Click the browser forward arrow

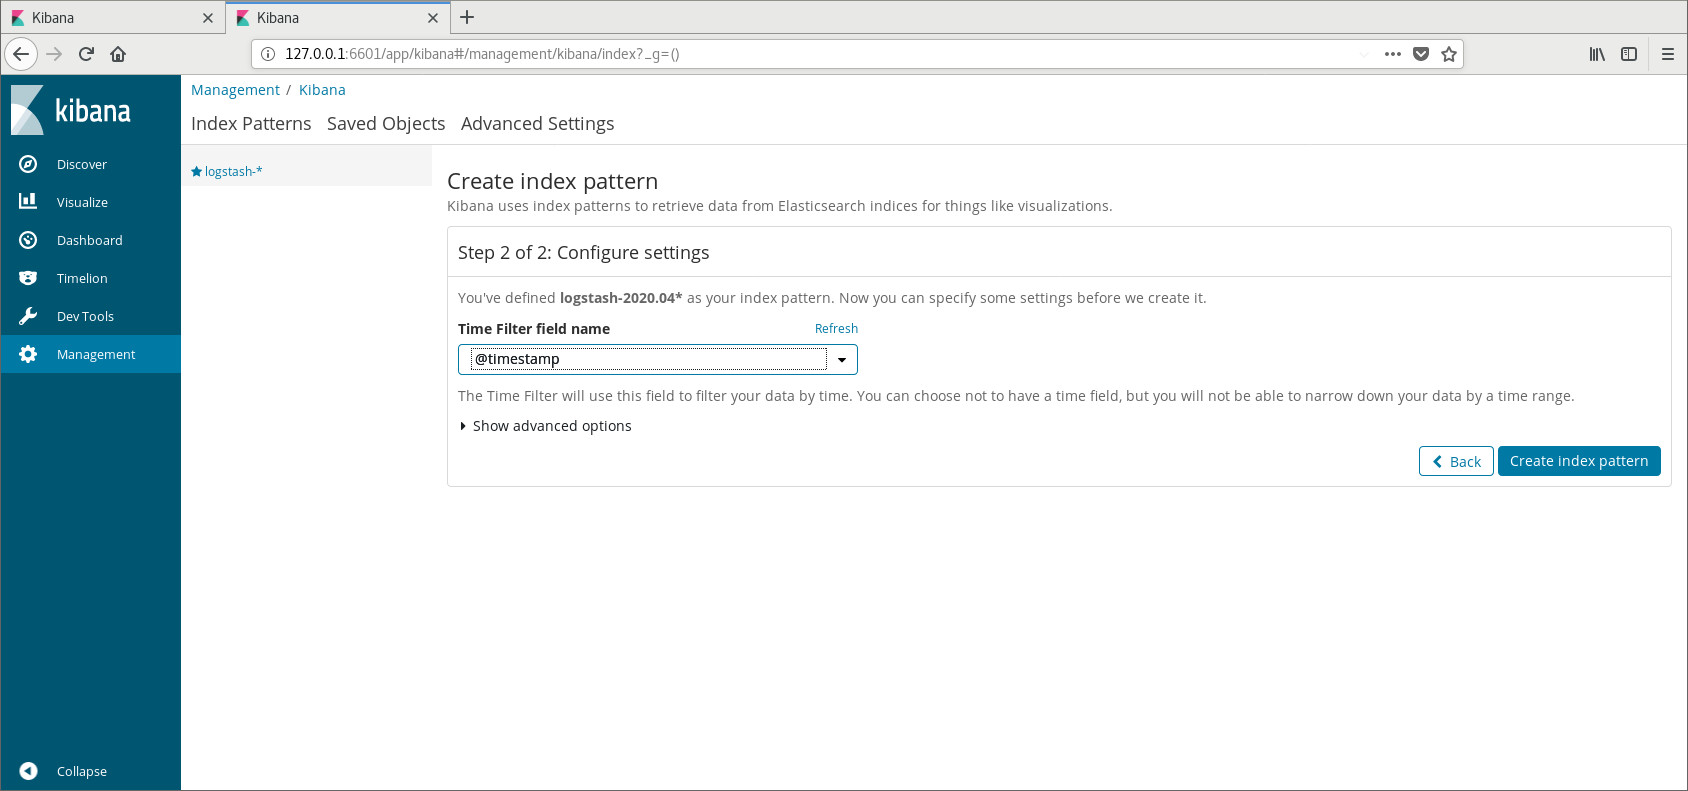click(x=54, y=54)
